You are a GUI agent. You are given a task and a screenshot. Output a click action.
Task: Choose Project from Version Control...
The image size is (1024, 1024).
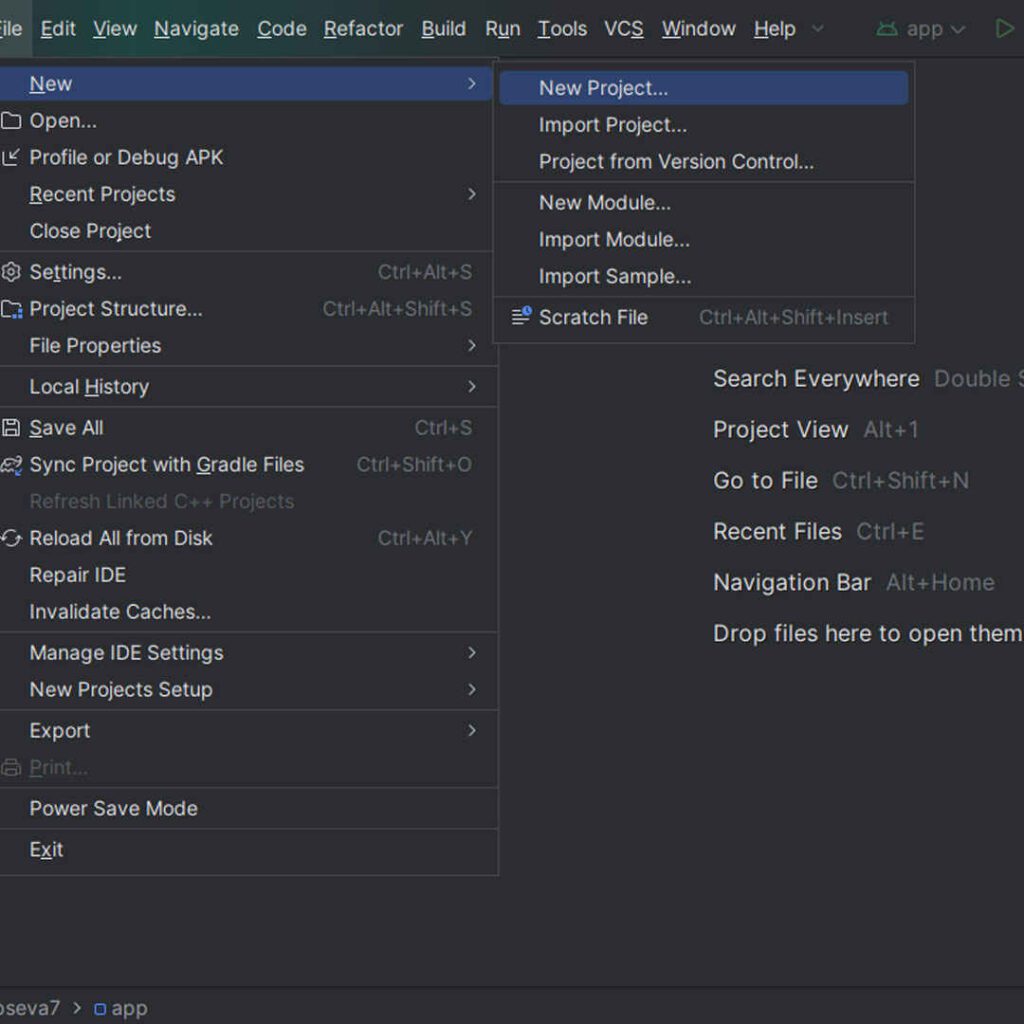pyautogui.click(x=676, y=162)
